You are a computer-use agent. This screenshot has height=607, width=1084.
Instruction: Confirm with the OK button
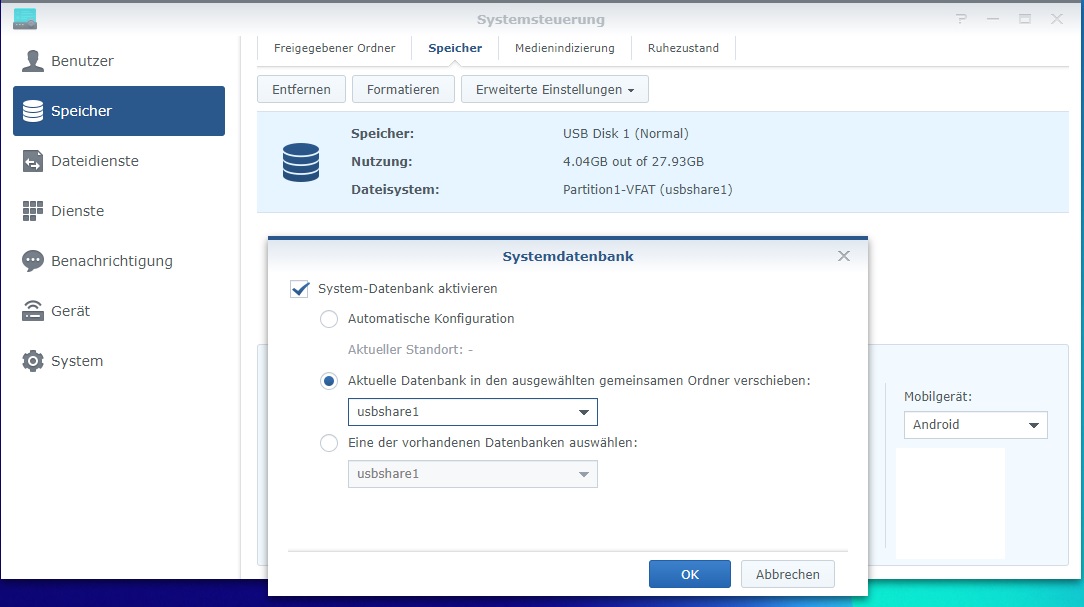pyautogui.click(x=689, y=573)
